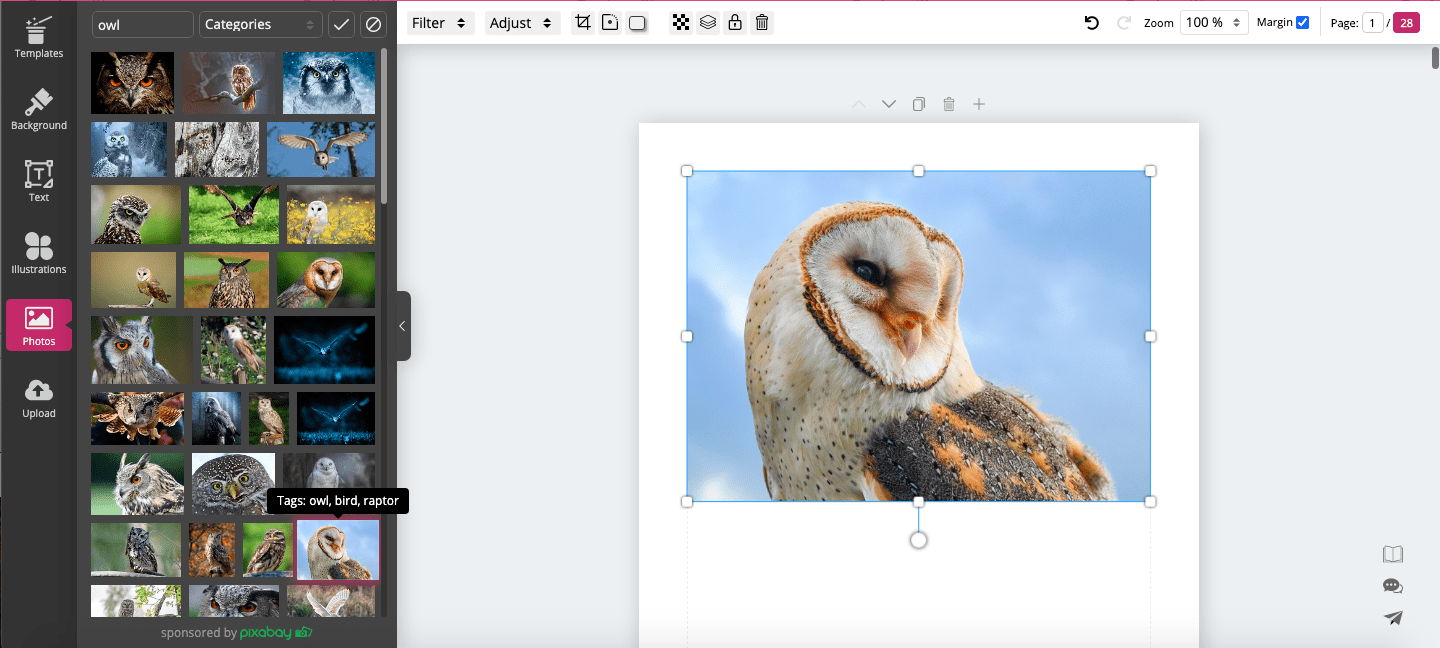This screenshot has height=648, width=1440.
Task: Open the Illustrations panel
Action: coord(38,253)
